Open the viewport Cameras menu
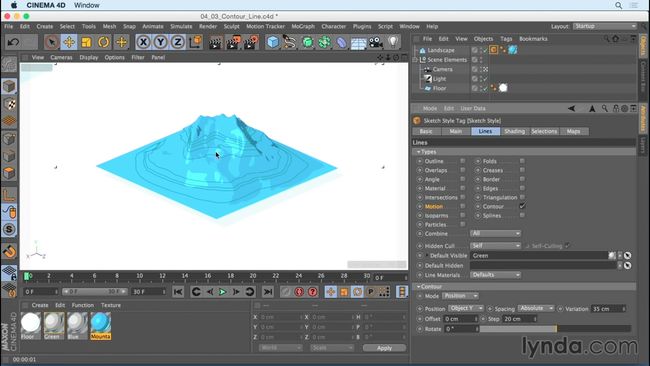Screen dimensions: 650x366 click(61, 57)
